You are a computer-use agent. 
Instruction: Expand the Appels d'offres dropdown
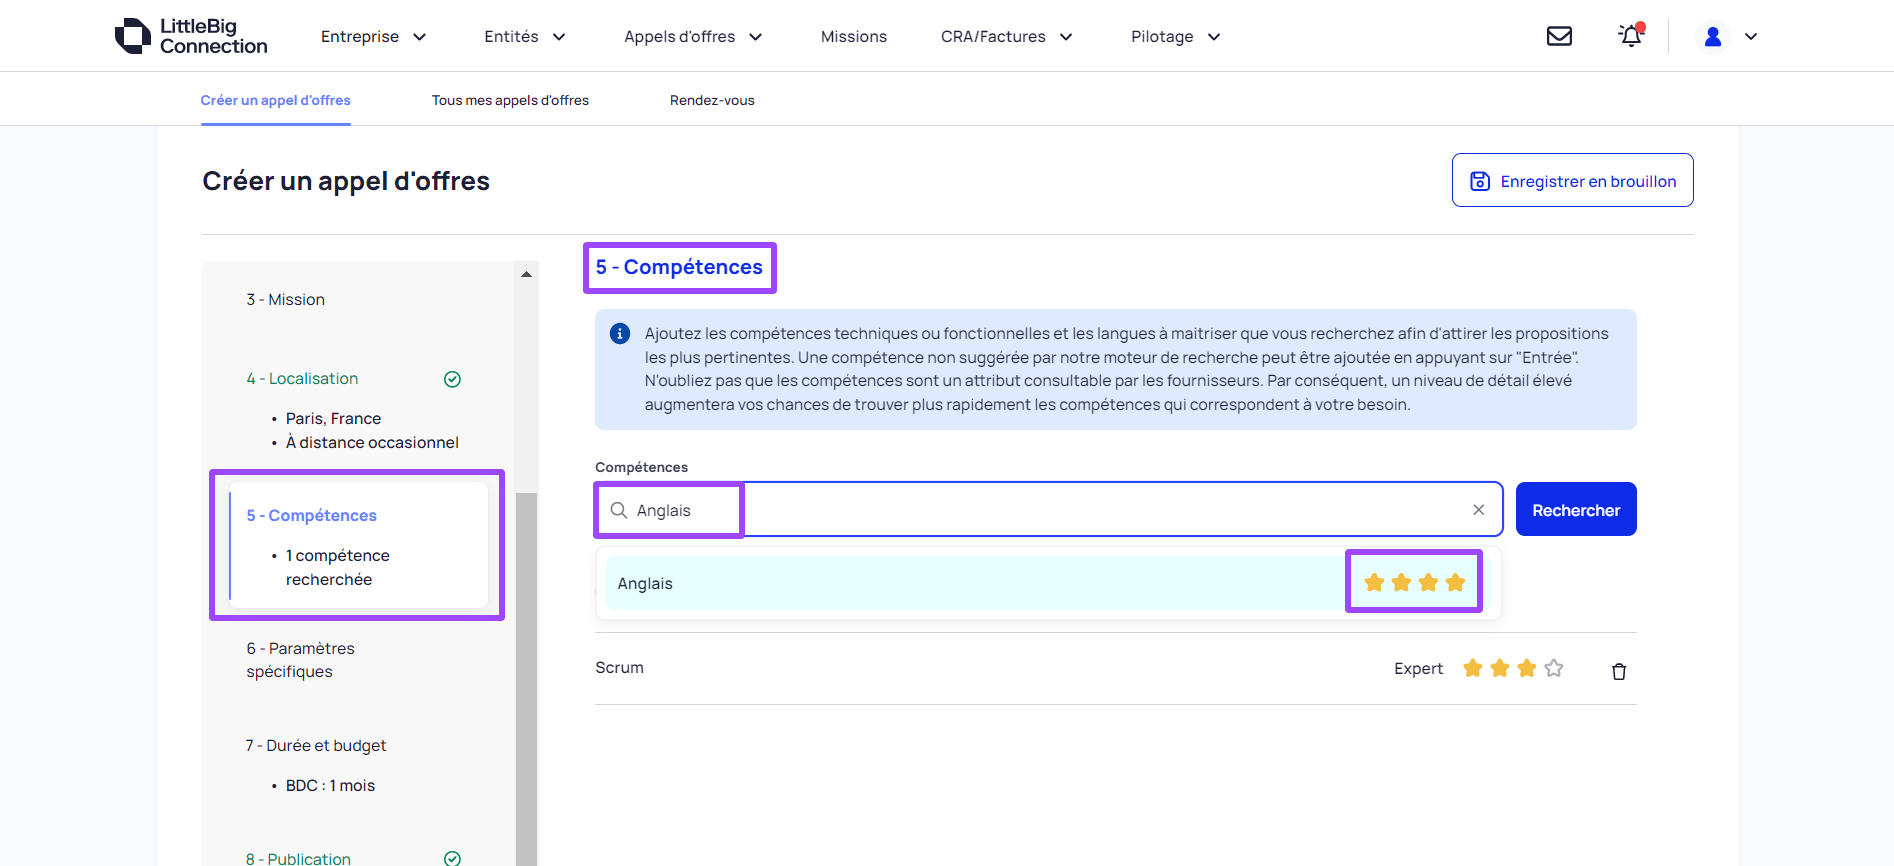(x=692, y=37)
